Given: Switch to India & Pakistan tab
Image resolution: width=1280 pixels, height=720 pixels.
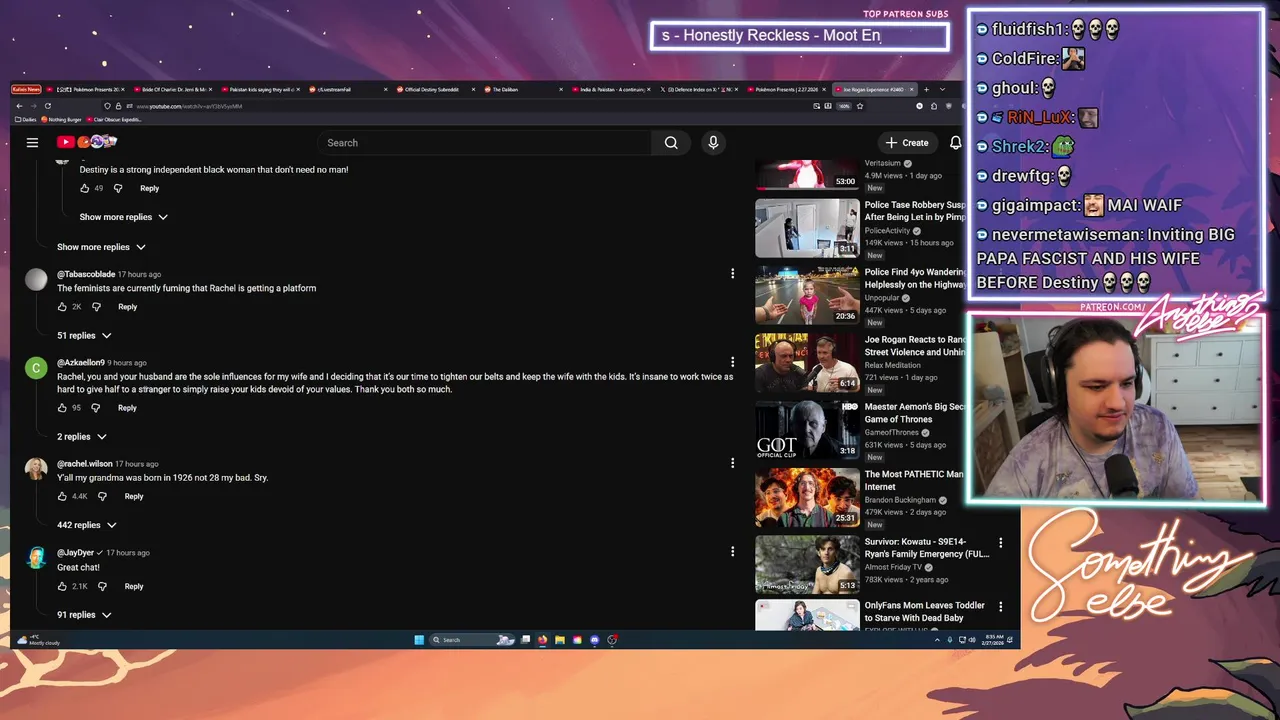Looking at the screenshot, I should (x=612, y=89).
